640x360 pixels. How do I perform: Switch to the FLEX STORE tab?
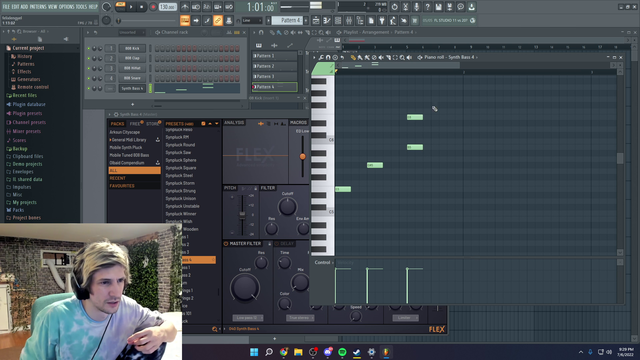[x=153, y=124]
